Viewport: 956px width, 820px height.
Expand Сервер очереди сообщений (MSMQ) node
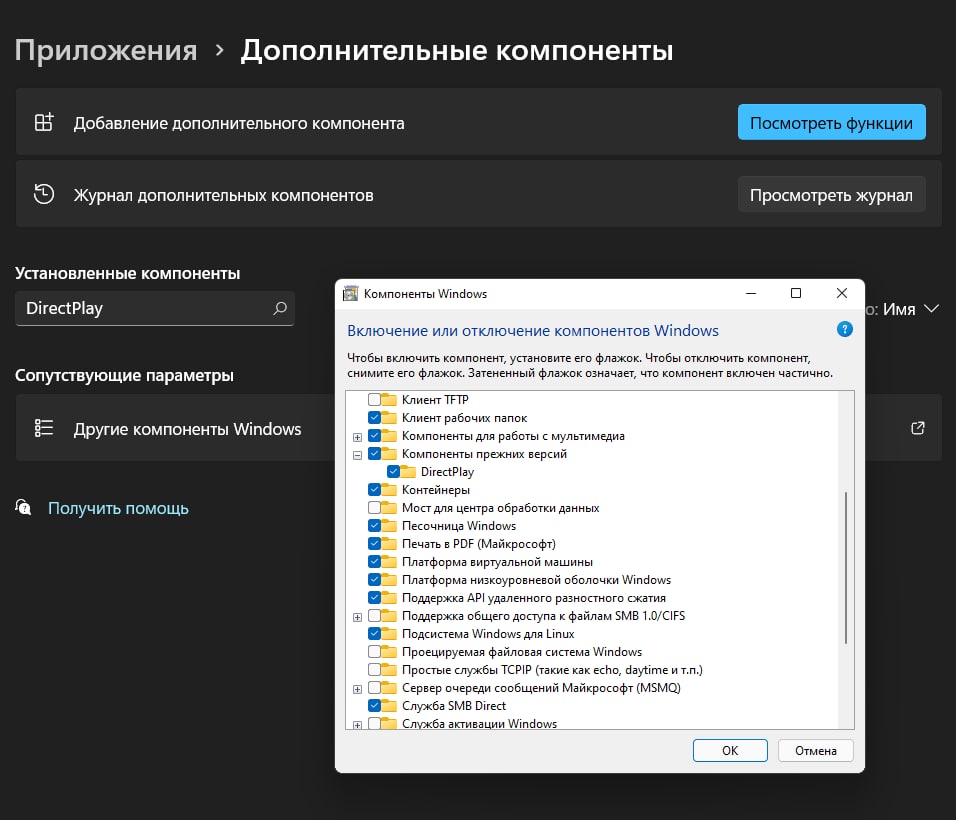click(358, 689)
